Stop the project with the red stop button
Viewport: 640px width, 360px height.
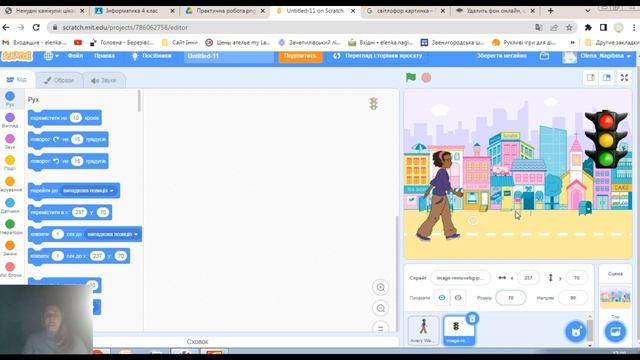click(x=426, y=78)
